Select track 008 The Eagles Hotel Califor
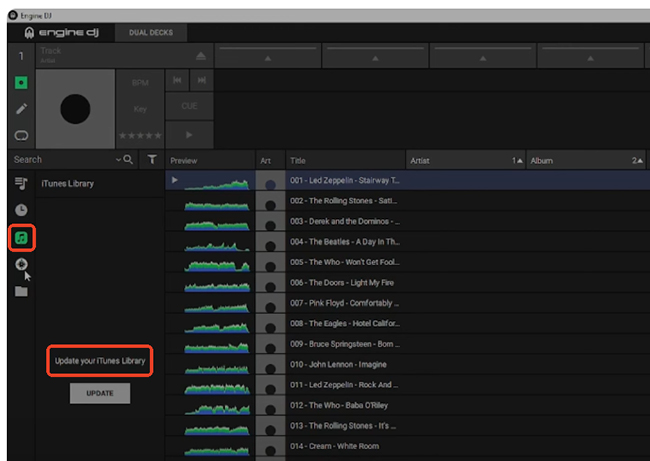 [x=407, y=323]
